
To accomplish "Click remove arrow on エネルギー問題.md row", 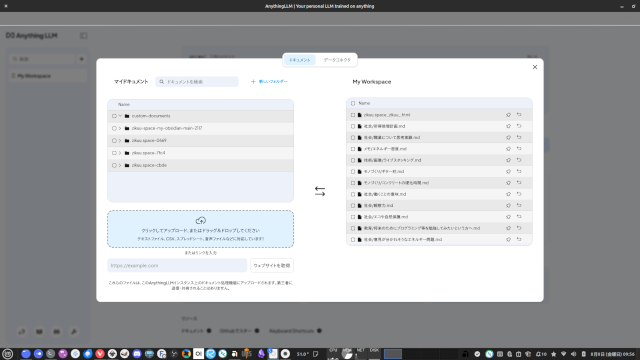I will tap(519, 239).
